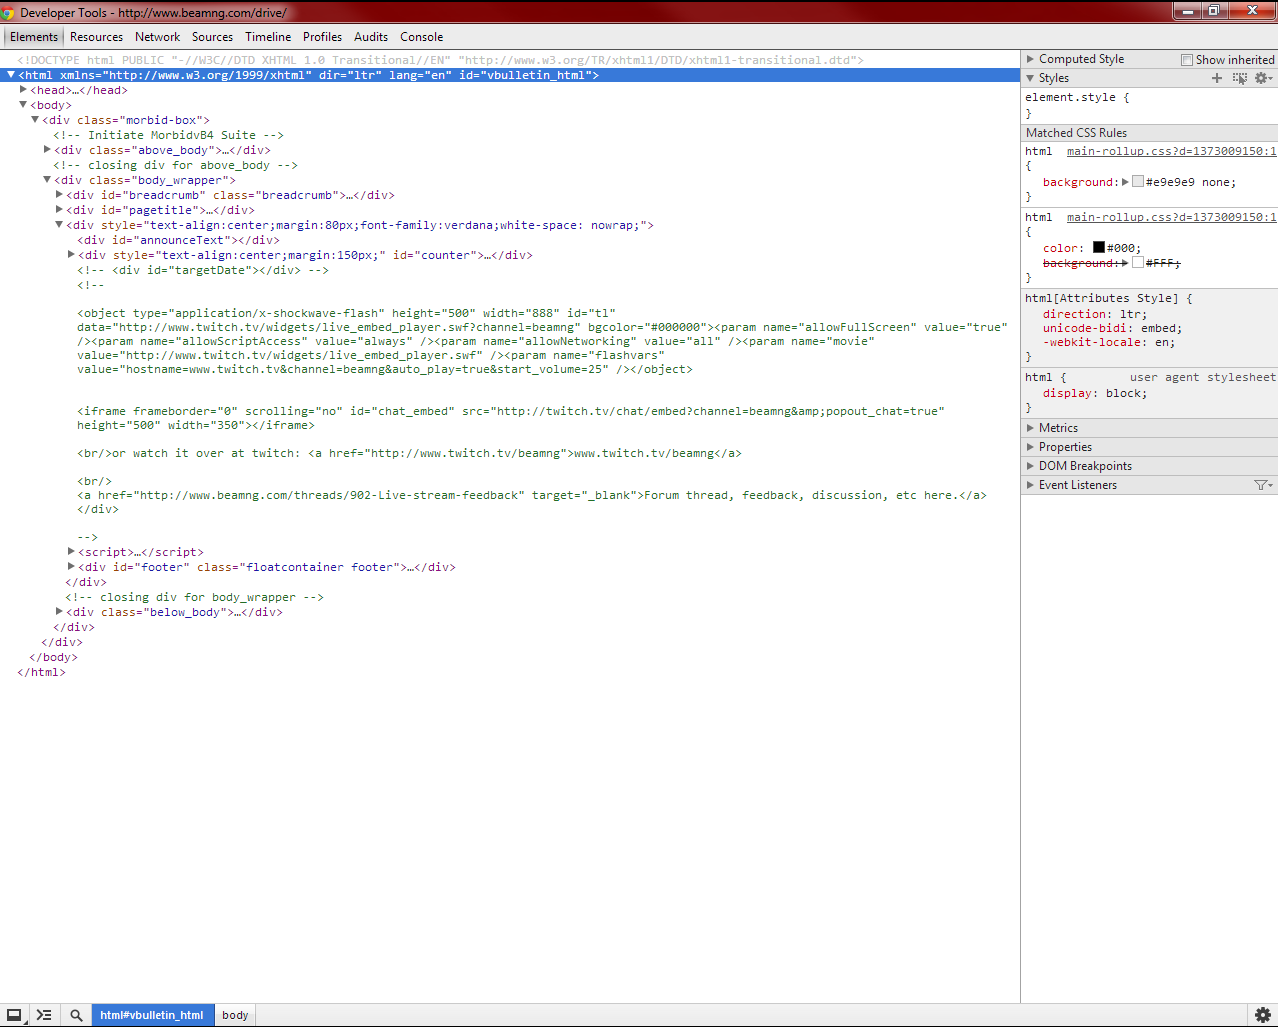Screen dimensions: 1278x1027
Task: Expand the script node arrow
Action: pos(71,552)
